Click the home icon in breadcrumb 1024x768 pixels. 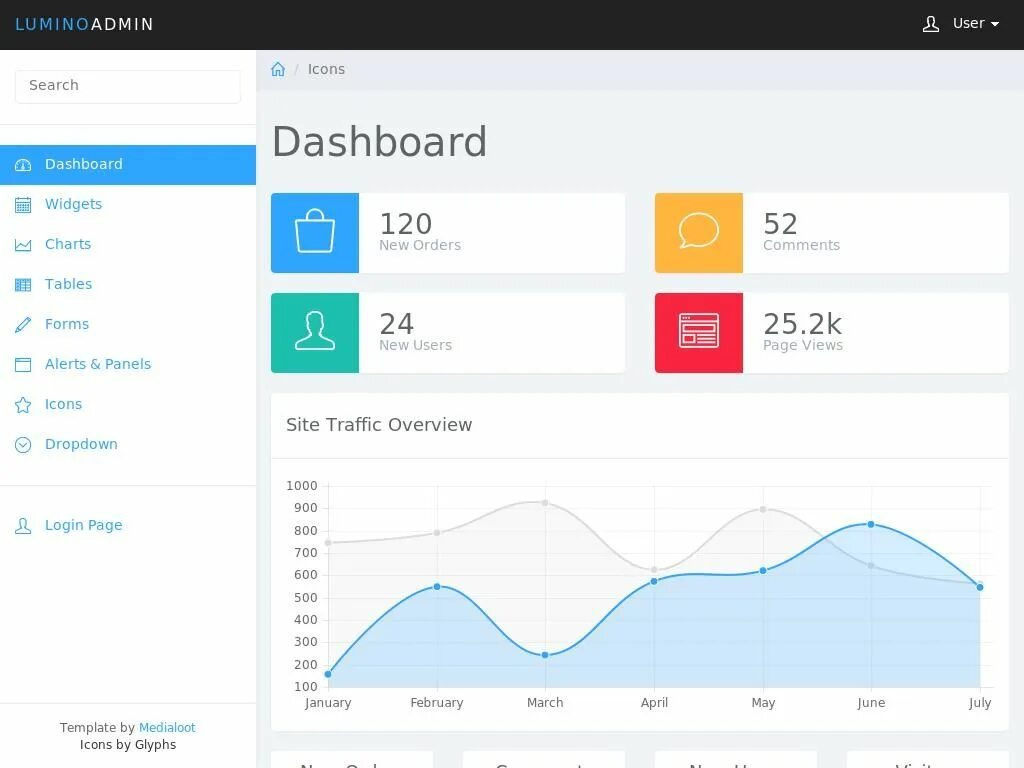[x=278, y=69]
